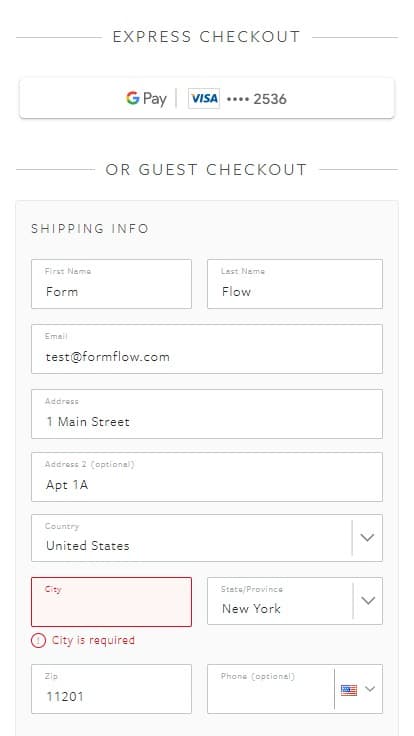Select the Address 2 optional field
The height and width of the screenshot is (736, 414).
207,477
